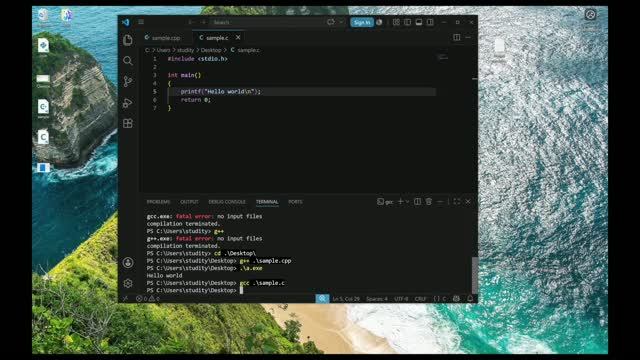Expand the dropdown next to the chat icon
Screen dimensions: 640x360
tap(341, 22)
